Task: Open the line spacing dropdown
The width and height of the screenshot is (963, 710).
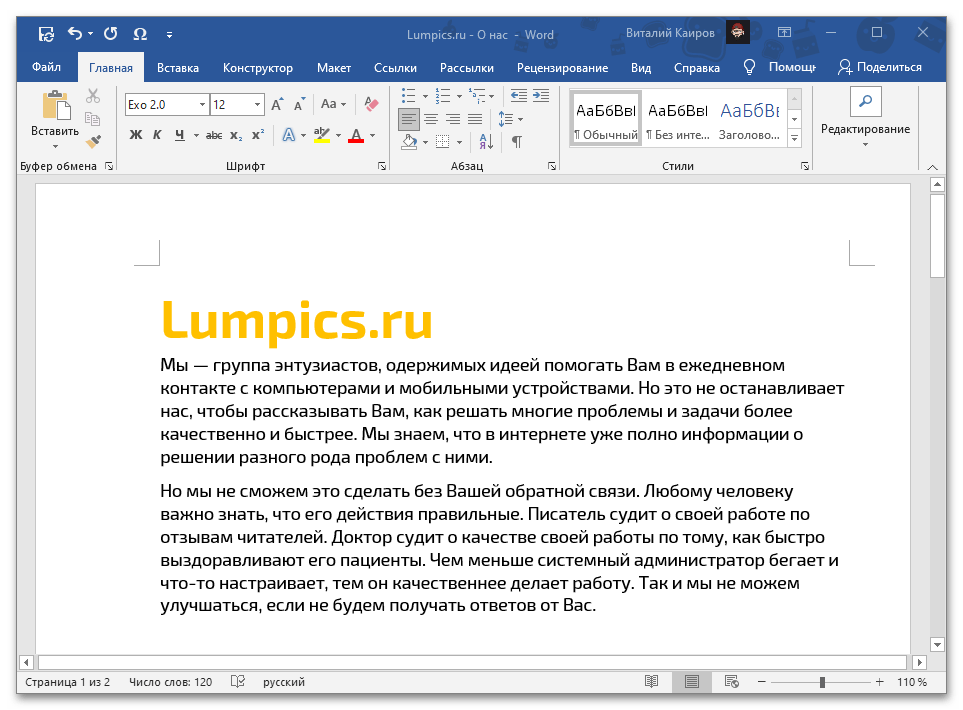Action: click(521, 119)
